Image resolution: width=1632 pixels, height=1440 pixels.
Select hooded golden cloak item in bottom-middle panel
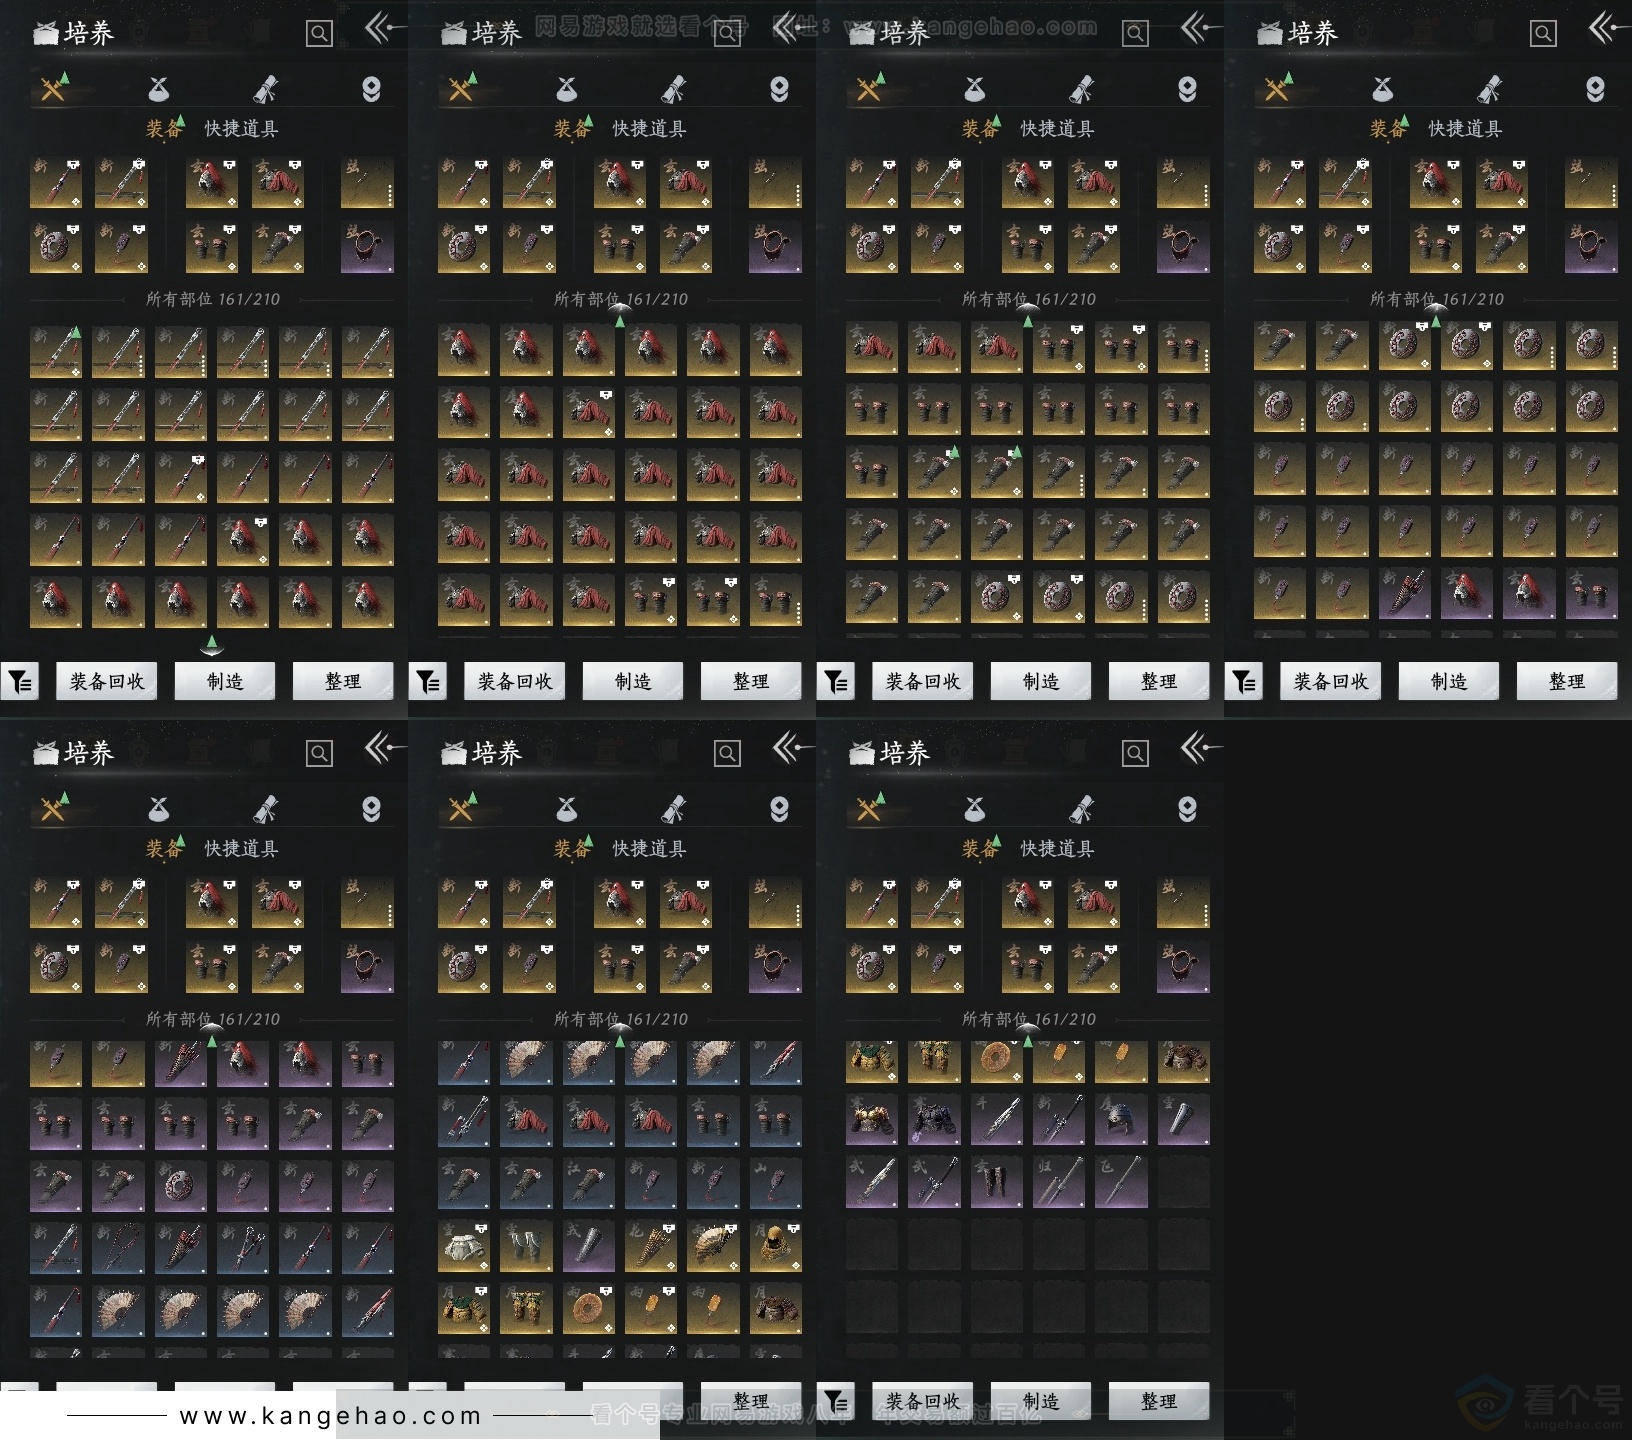coord(776,1247)
